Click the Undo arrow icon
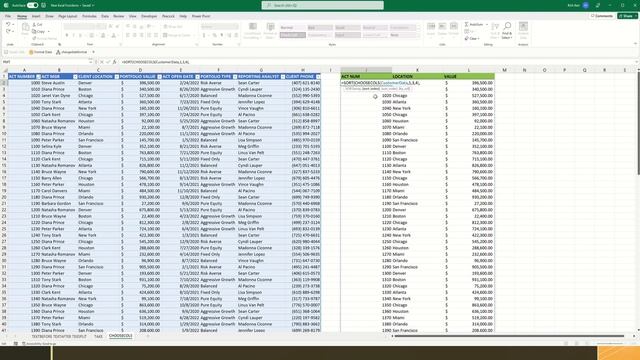The height and width of the screenshot is (360, 640). [x=8, y=25]
